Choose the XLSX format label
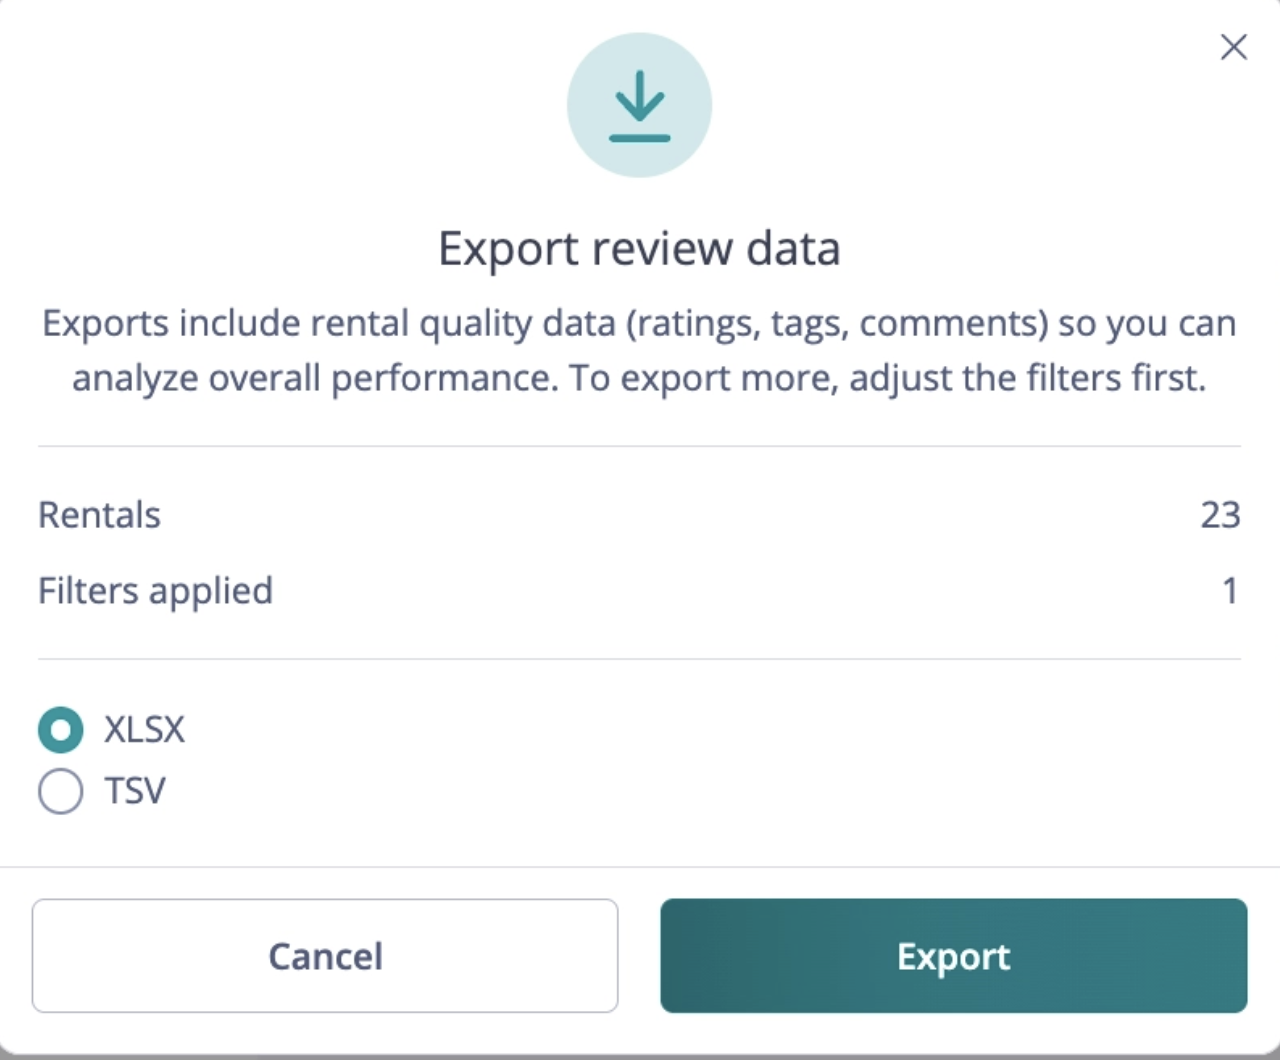The width and height of the screenshot is (1280, 1060). 145,729
